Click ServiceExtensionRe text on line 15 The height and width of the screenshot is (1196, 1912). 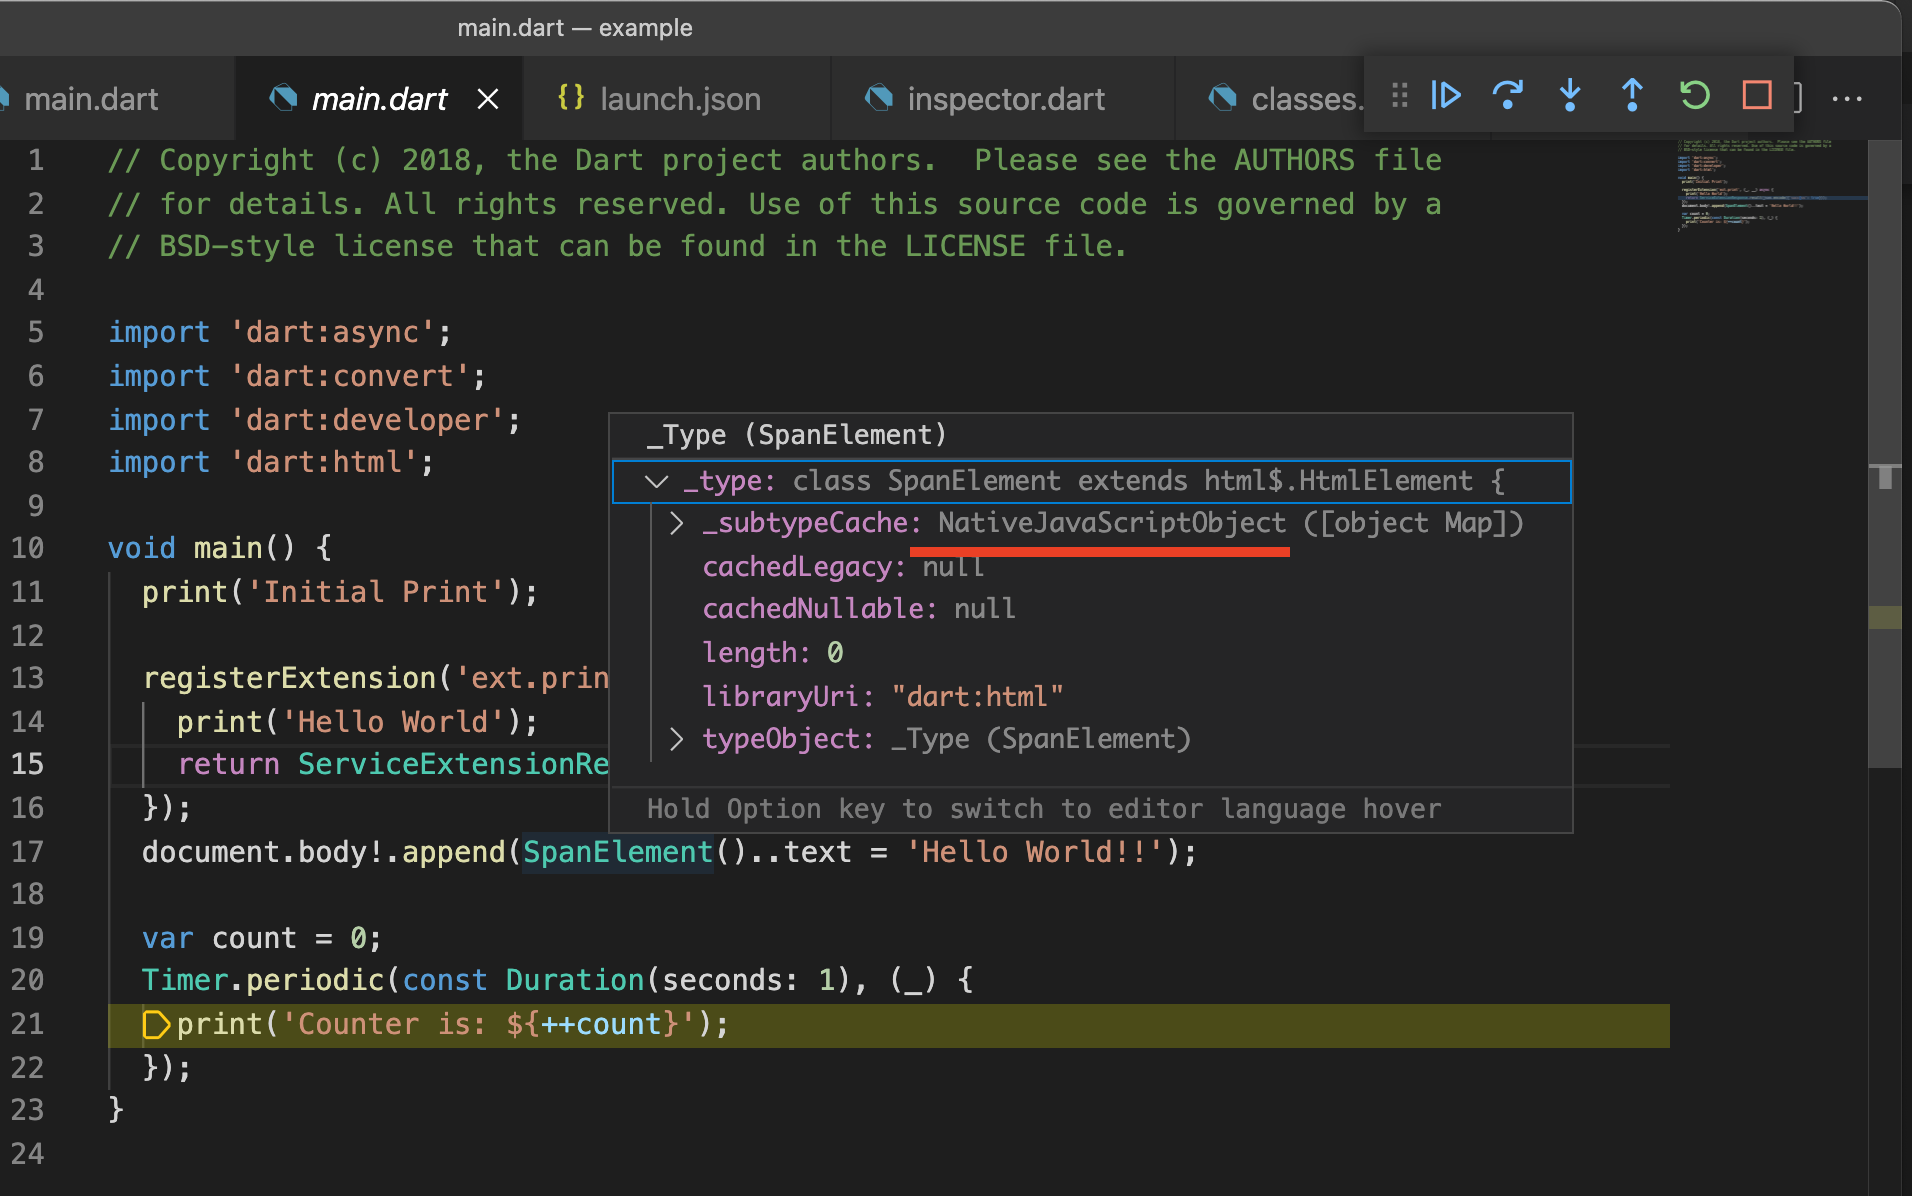point(453,764)
